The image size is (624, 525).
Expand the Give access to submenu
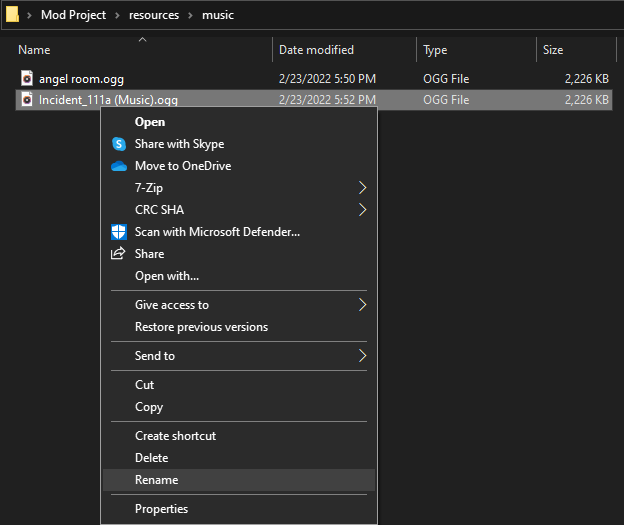(x=362, y=305)
